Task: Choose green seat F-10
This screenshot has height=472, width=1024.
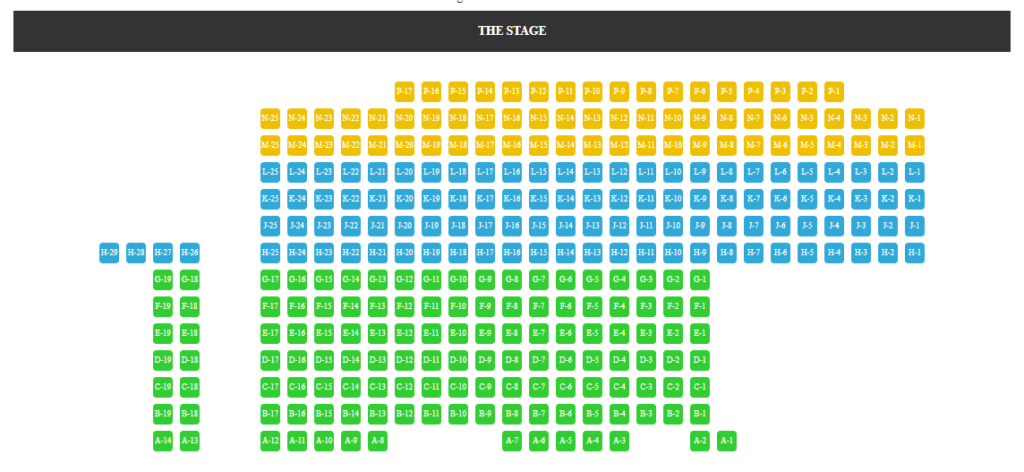Action: click(x=458, y=306)
